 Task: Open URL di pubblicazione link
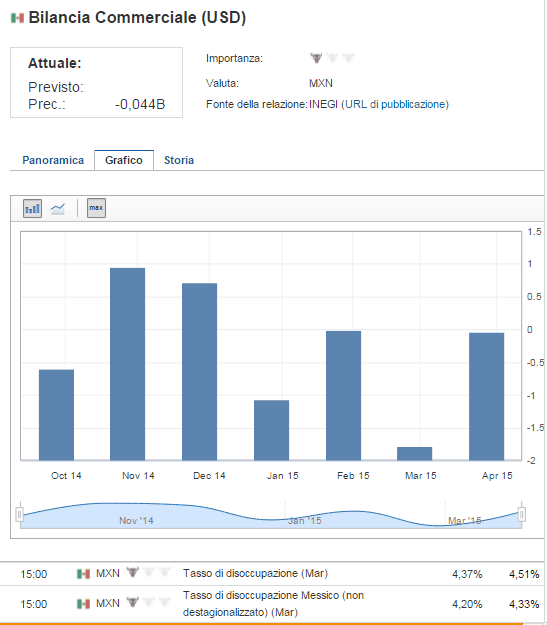tap(395, 104)
